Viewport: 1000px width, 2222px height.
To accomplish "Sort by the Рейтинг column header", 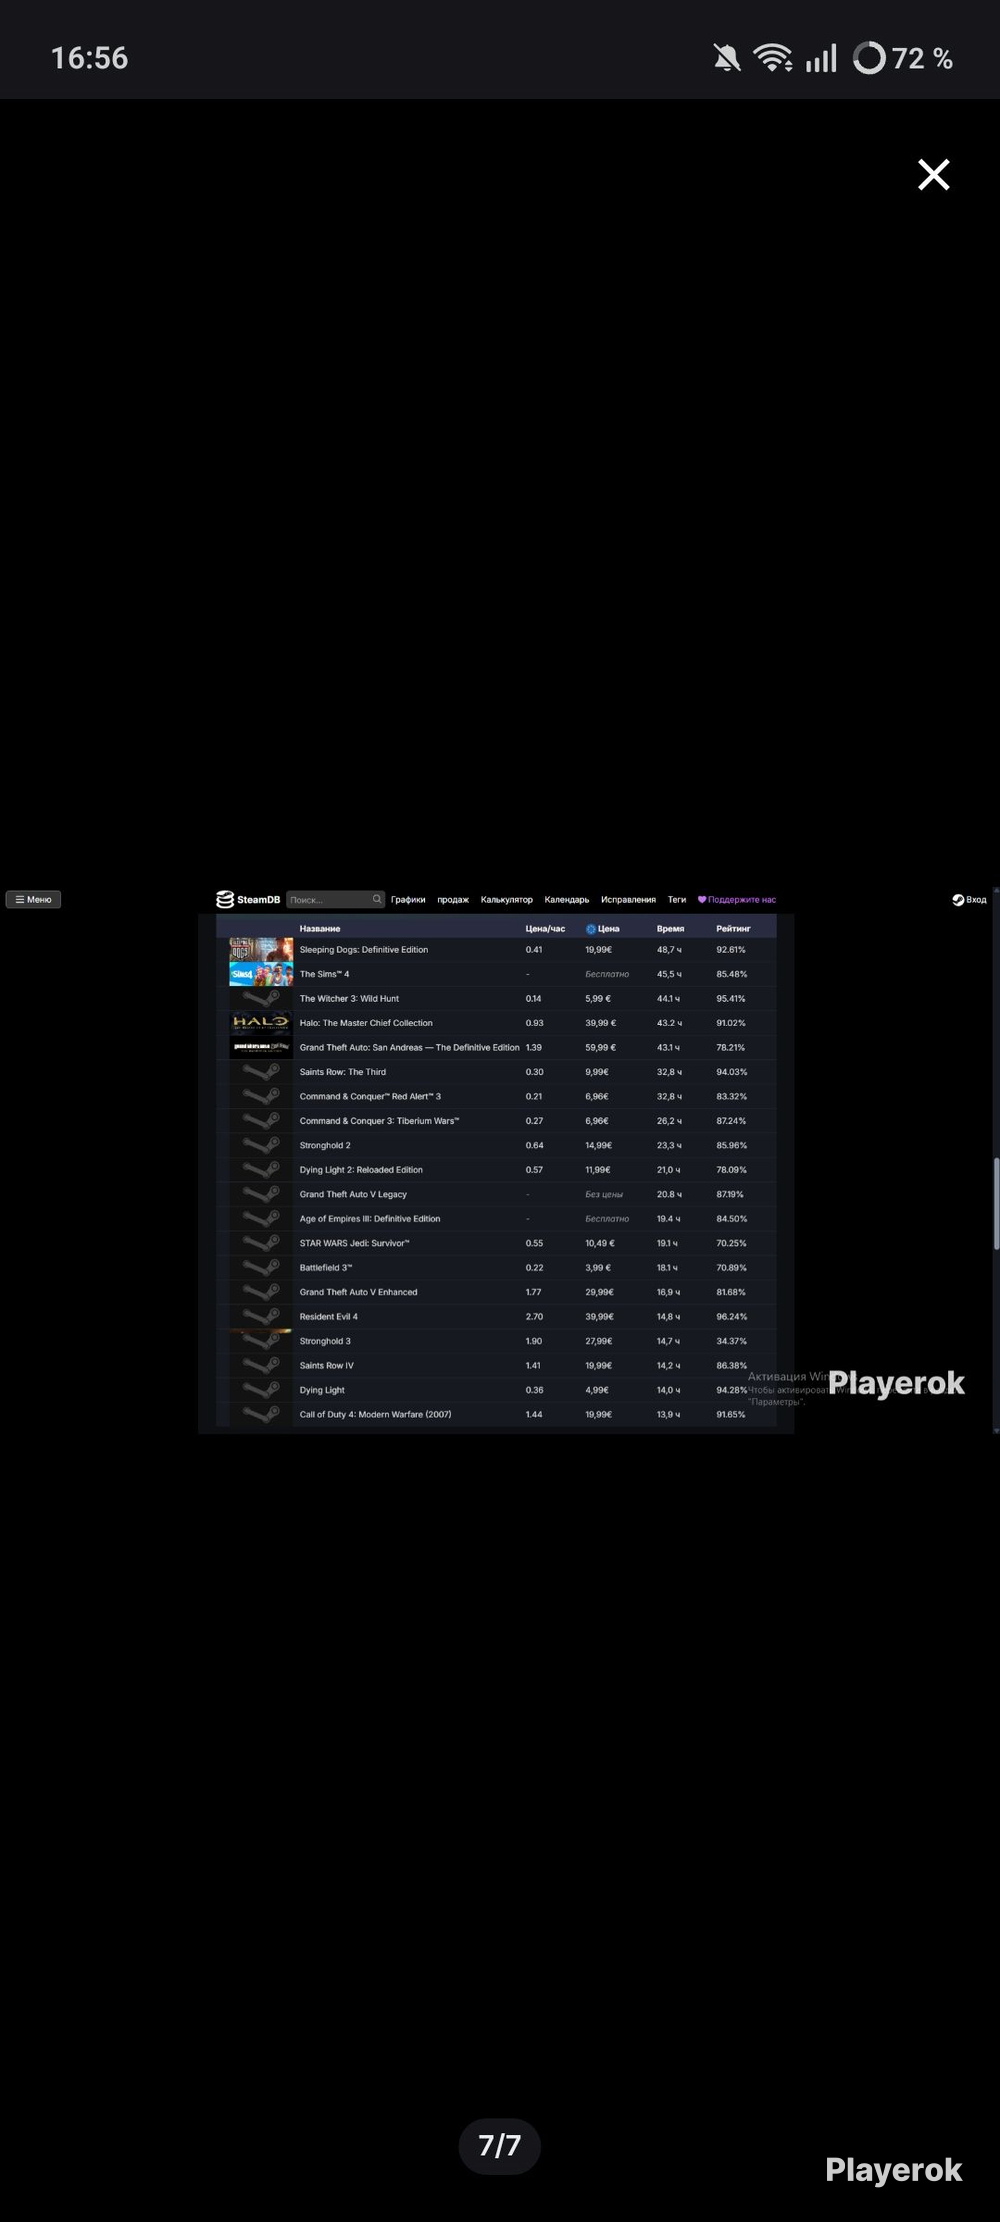I will [733, 928].
